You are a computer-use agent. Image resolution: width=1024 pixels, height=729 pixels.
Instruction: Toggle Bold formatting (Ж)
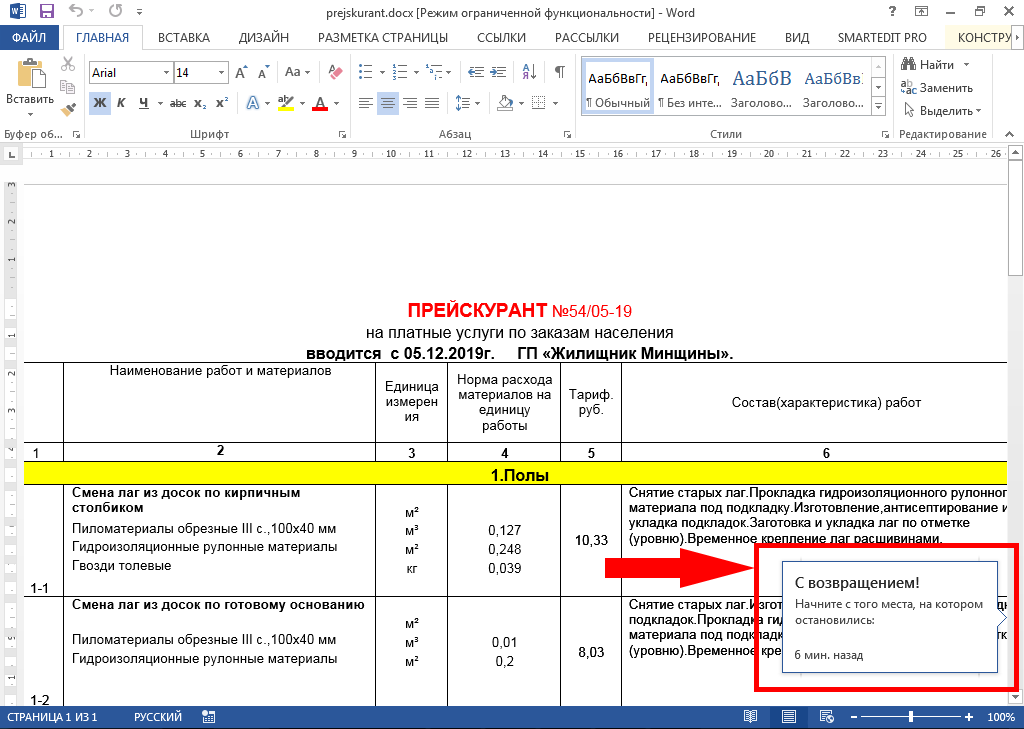pyautogui.click(x=99, y=103)
